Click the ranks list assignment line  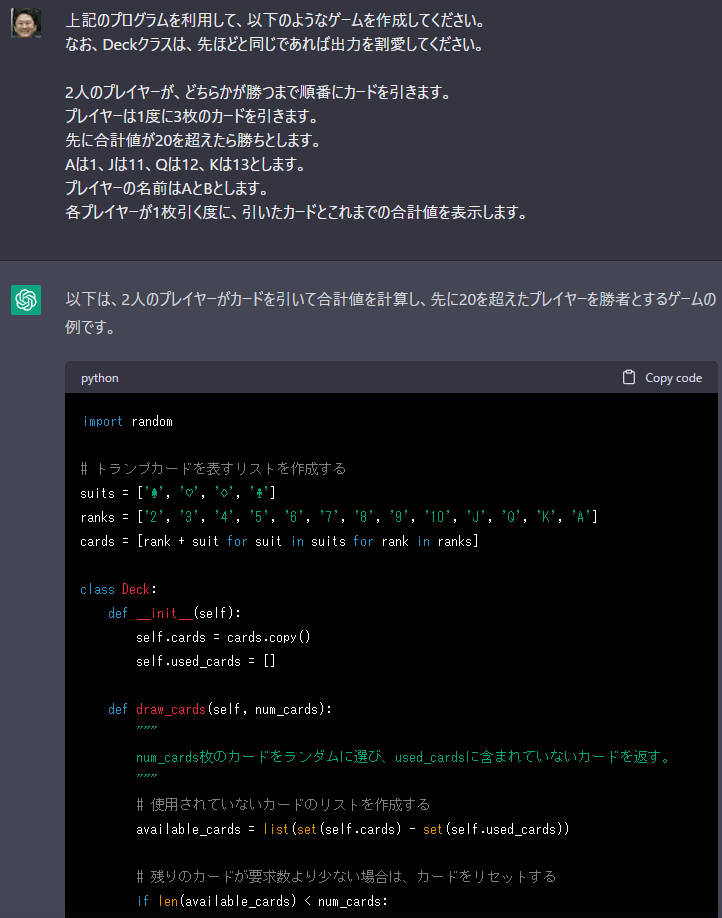coord(339,517)
